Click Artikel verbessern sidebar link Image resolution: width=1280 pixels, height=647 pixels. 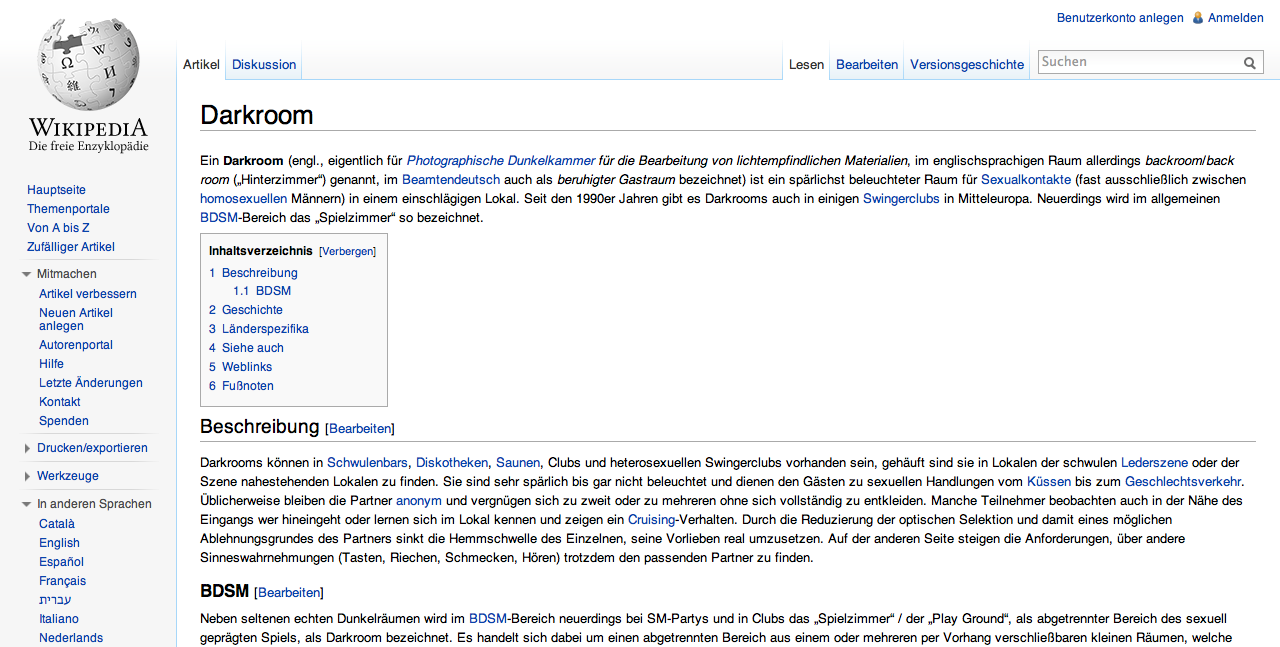88,294
